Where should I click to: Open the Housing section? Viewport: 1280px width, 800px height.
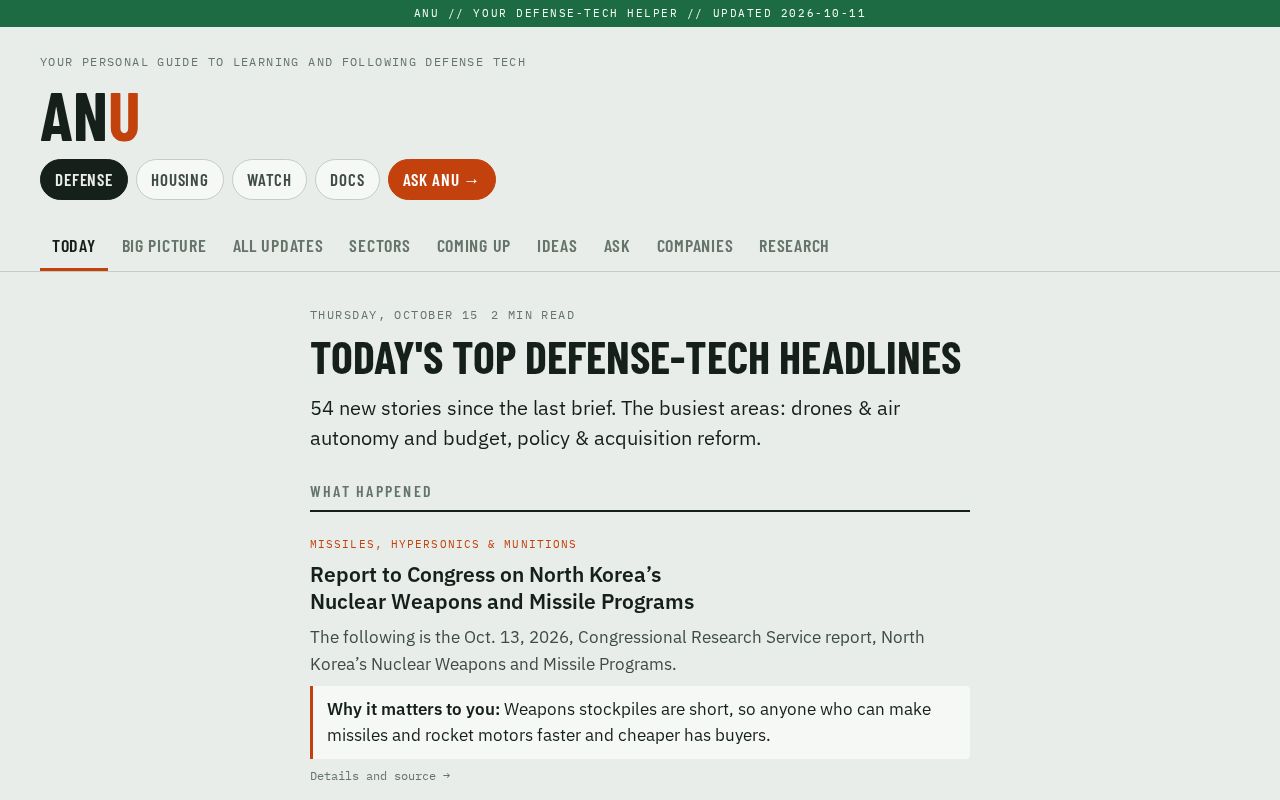click(180, 180)
